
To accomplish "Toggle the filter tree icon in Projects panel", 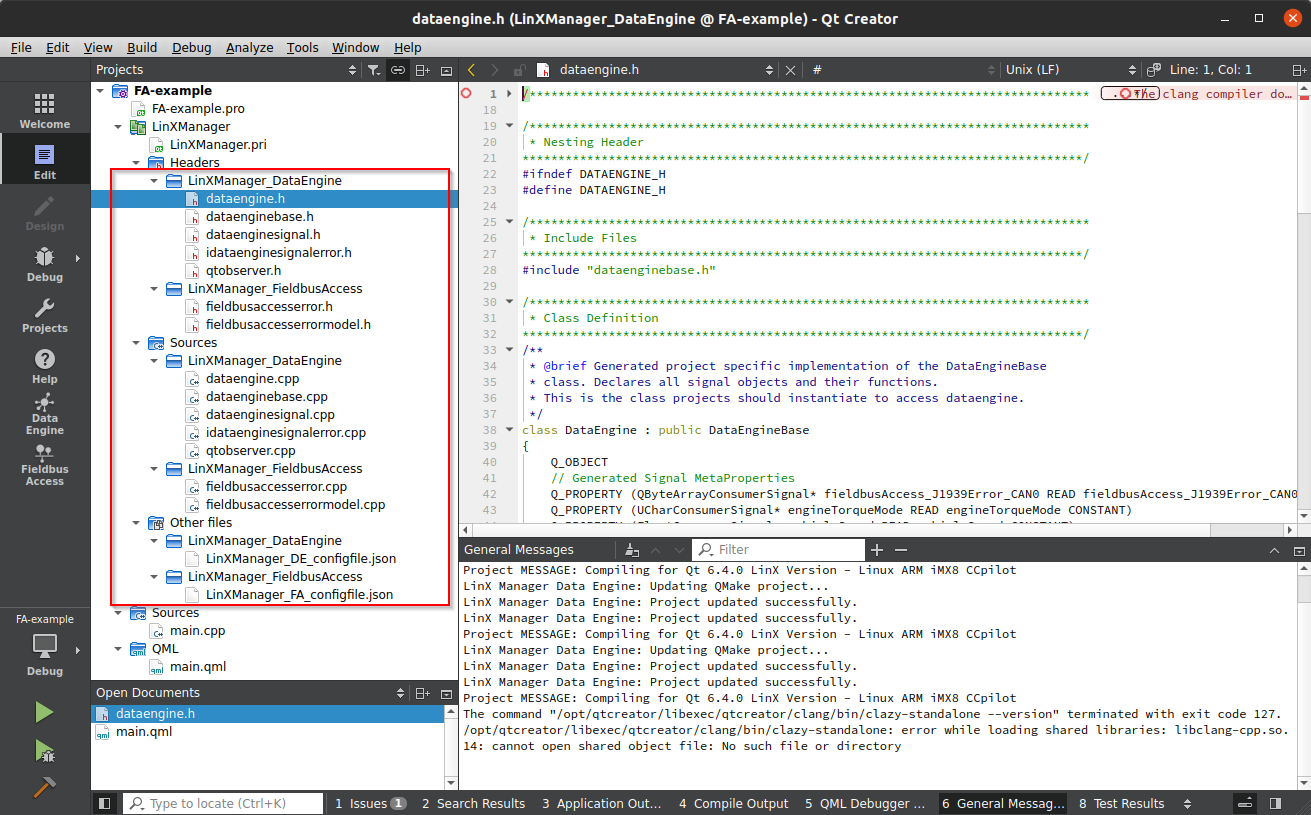I will pos(374,69).
